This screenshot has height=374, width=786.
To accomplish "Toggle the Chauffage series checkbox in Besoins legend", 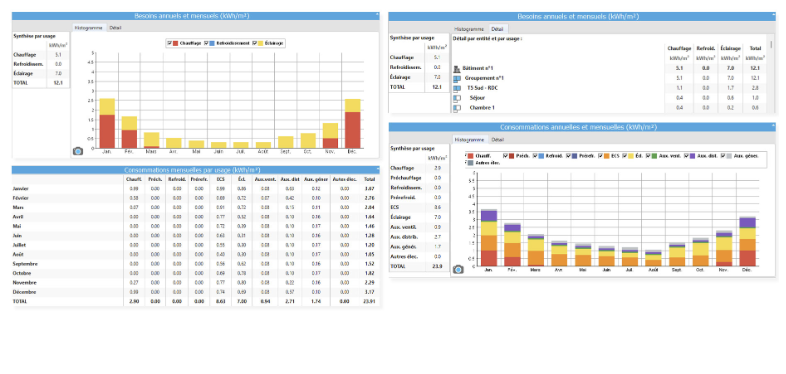I will [169, 44].
